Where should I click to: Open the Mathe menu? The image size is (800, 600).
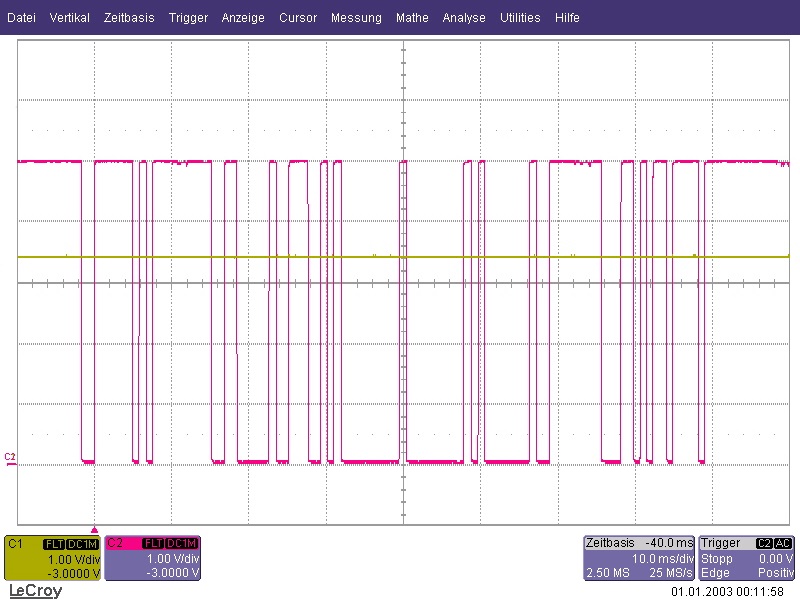pos(412,18)
